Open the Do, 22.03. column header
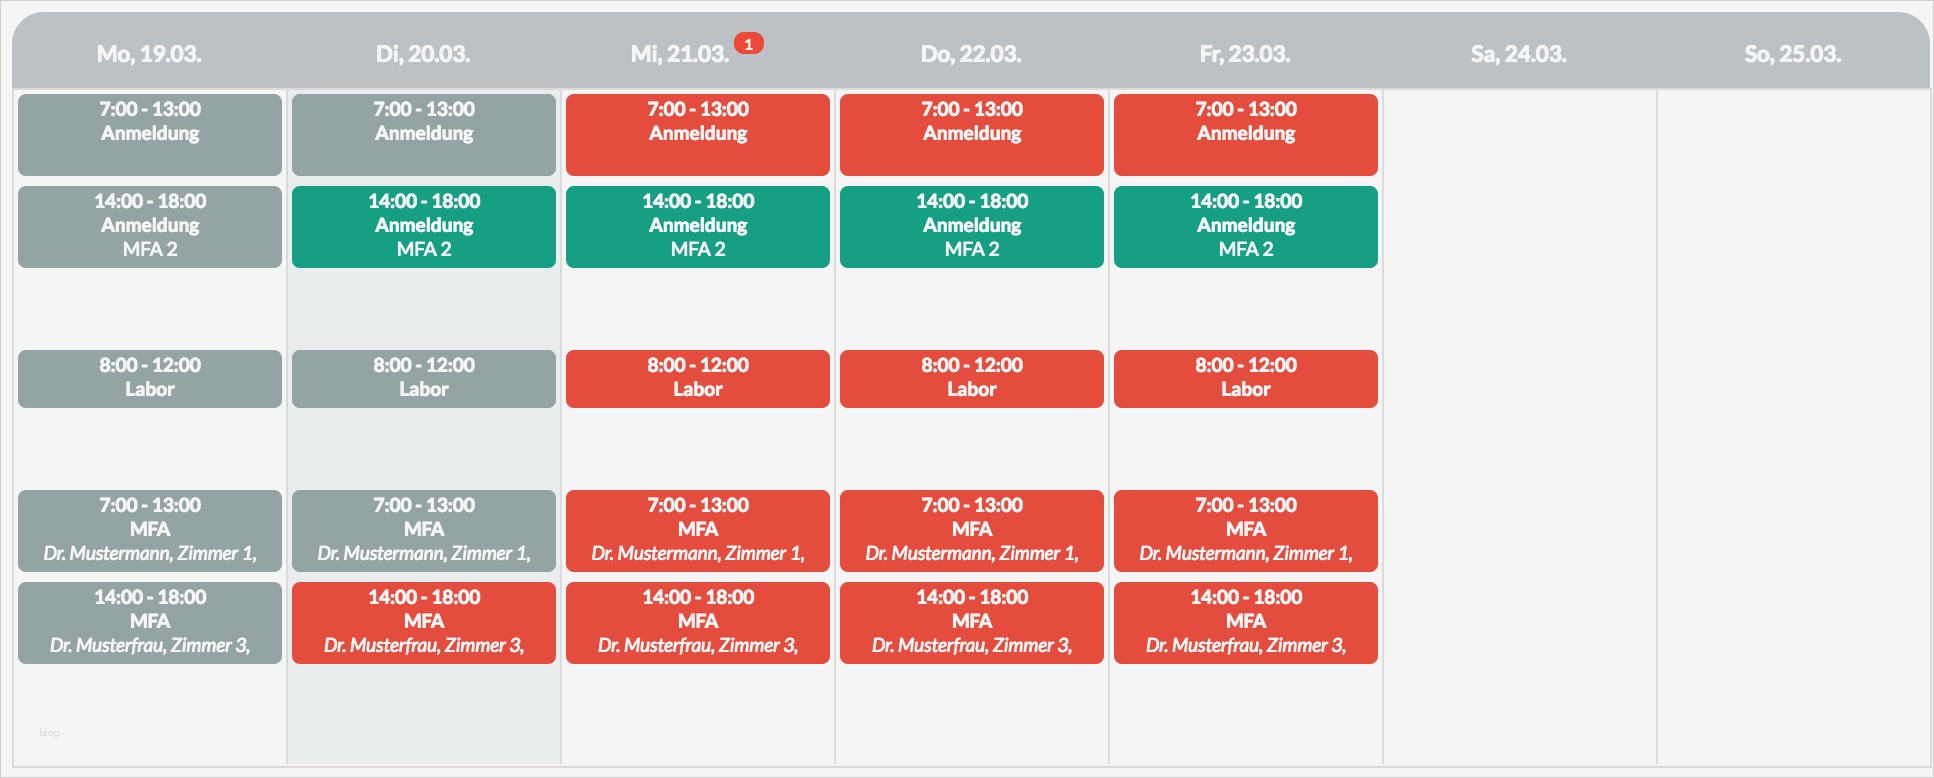1934x778 pixels. [971, 54]
